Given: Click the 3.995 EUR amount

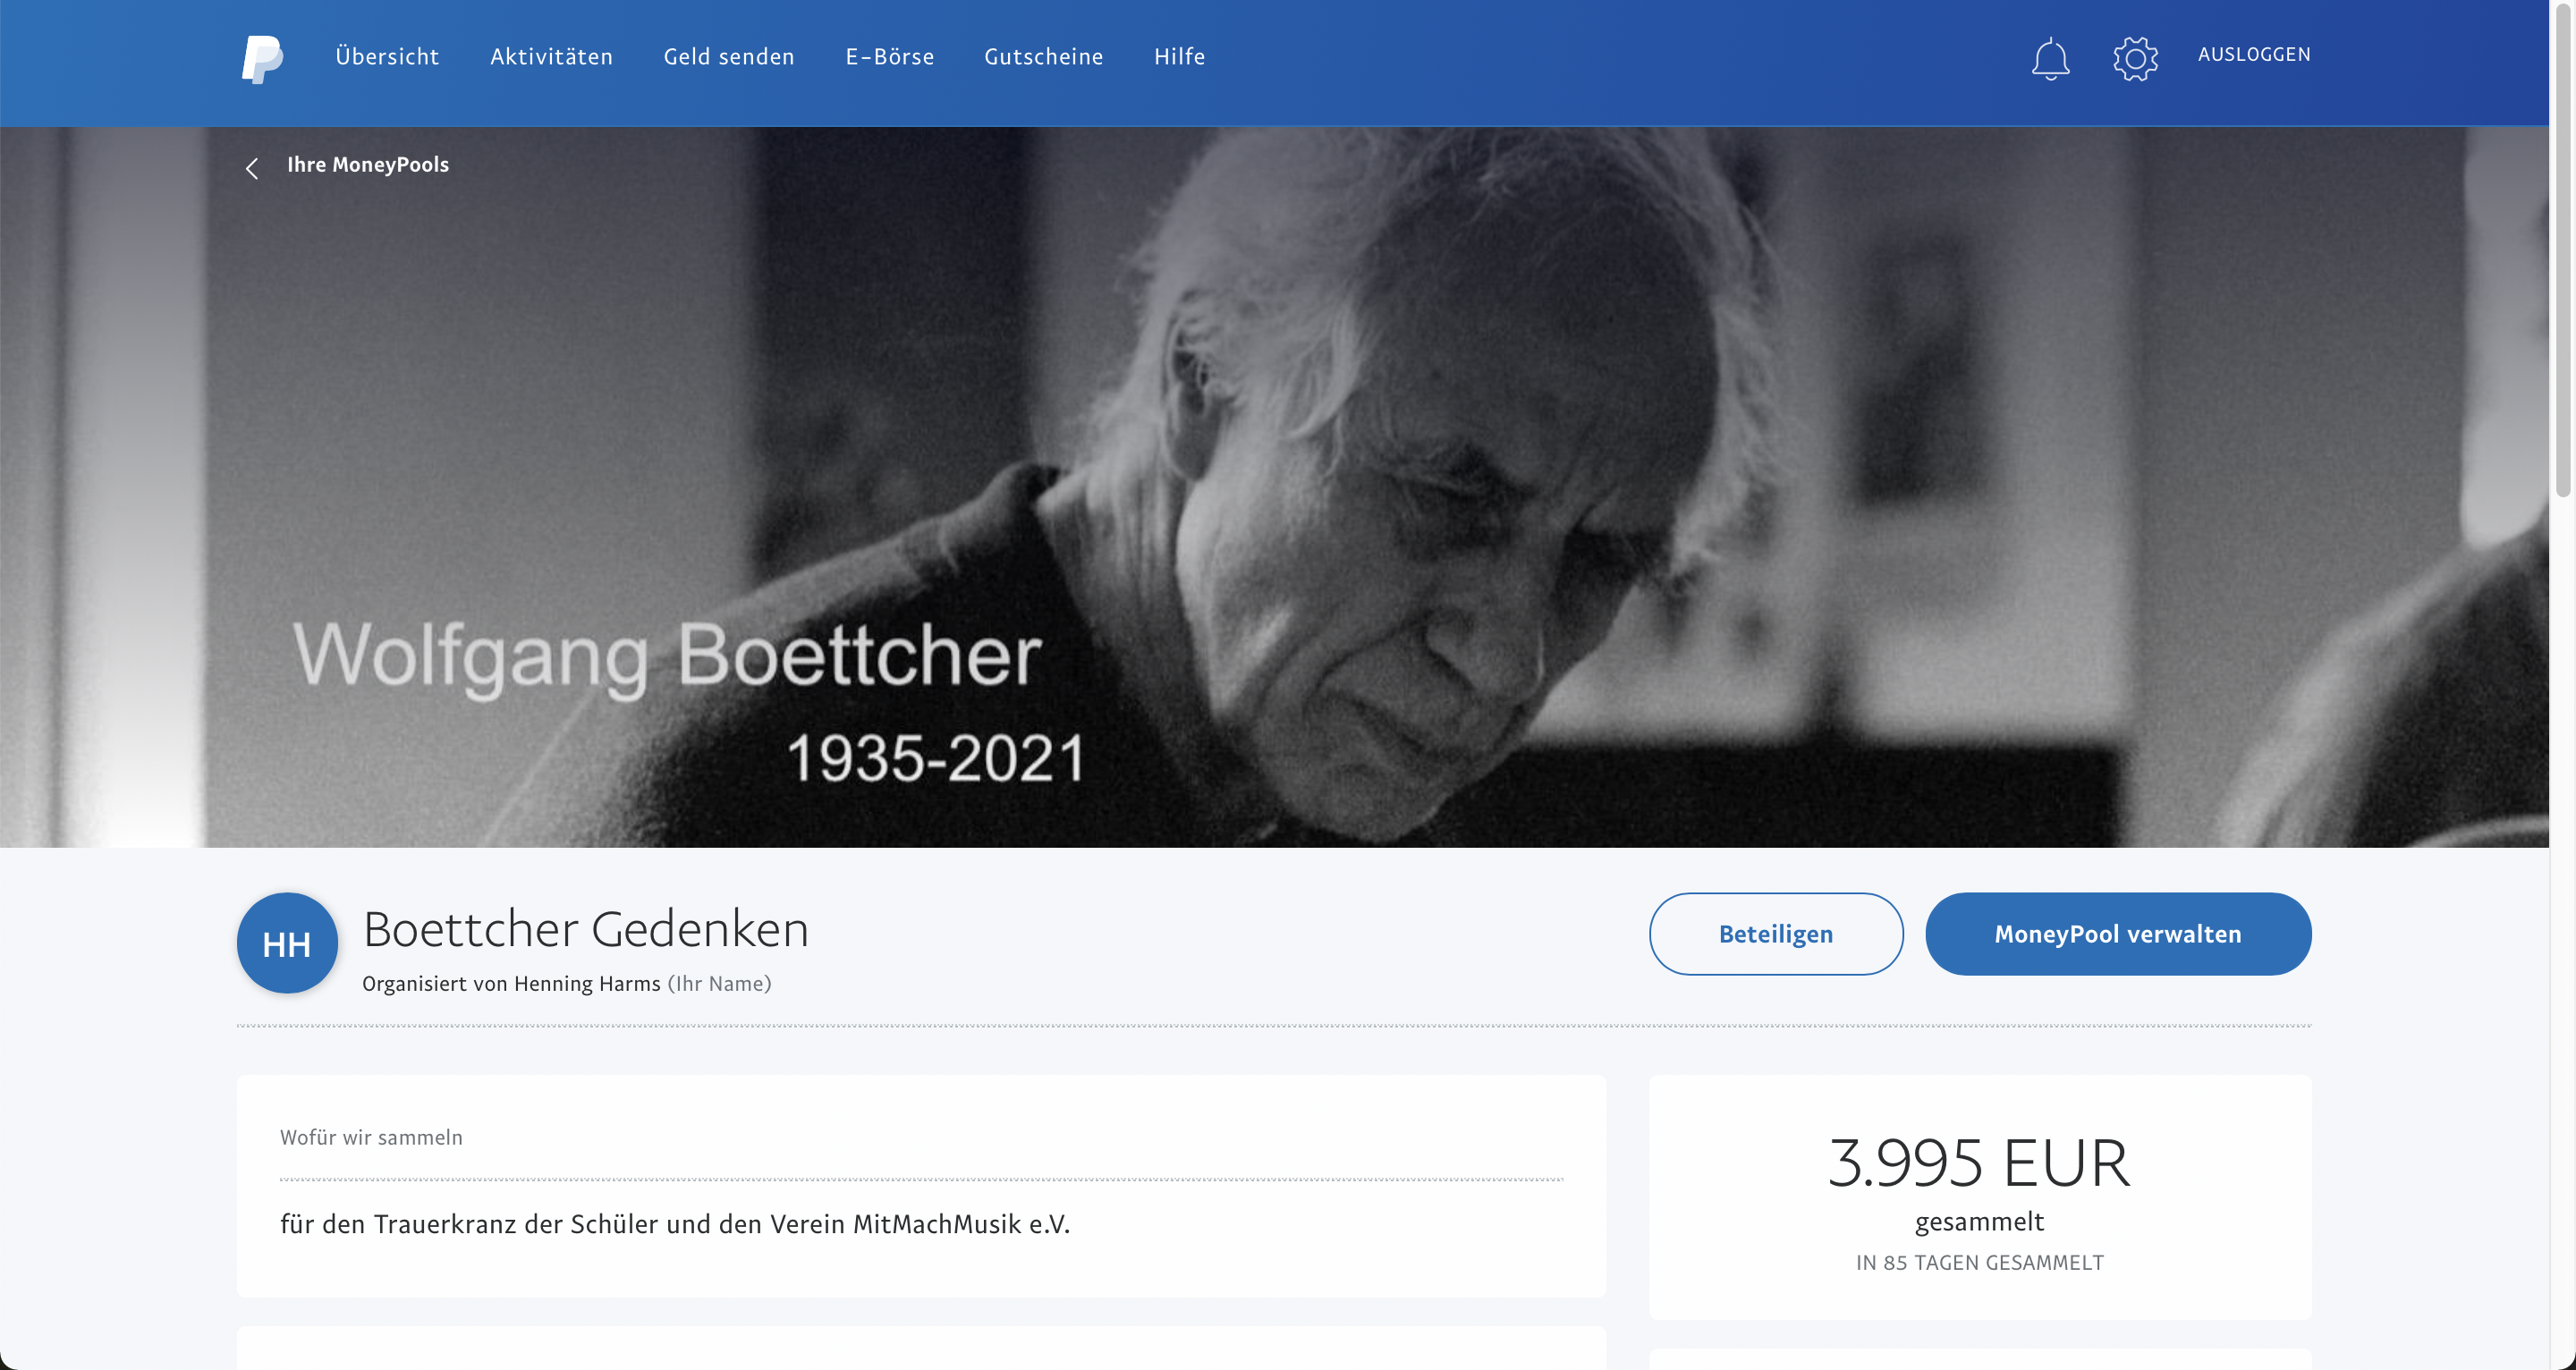Looking at the screenshot, I should (1979, 1163).
